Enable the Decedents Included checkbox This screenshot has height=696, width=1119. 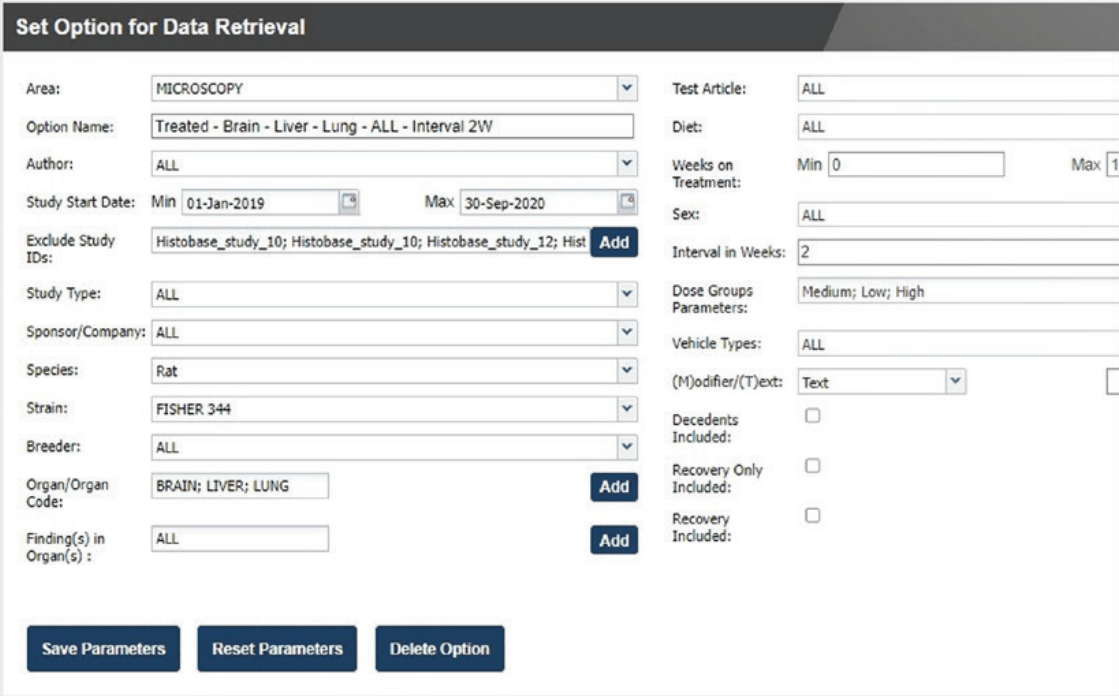813,416
